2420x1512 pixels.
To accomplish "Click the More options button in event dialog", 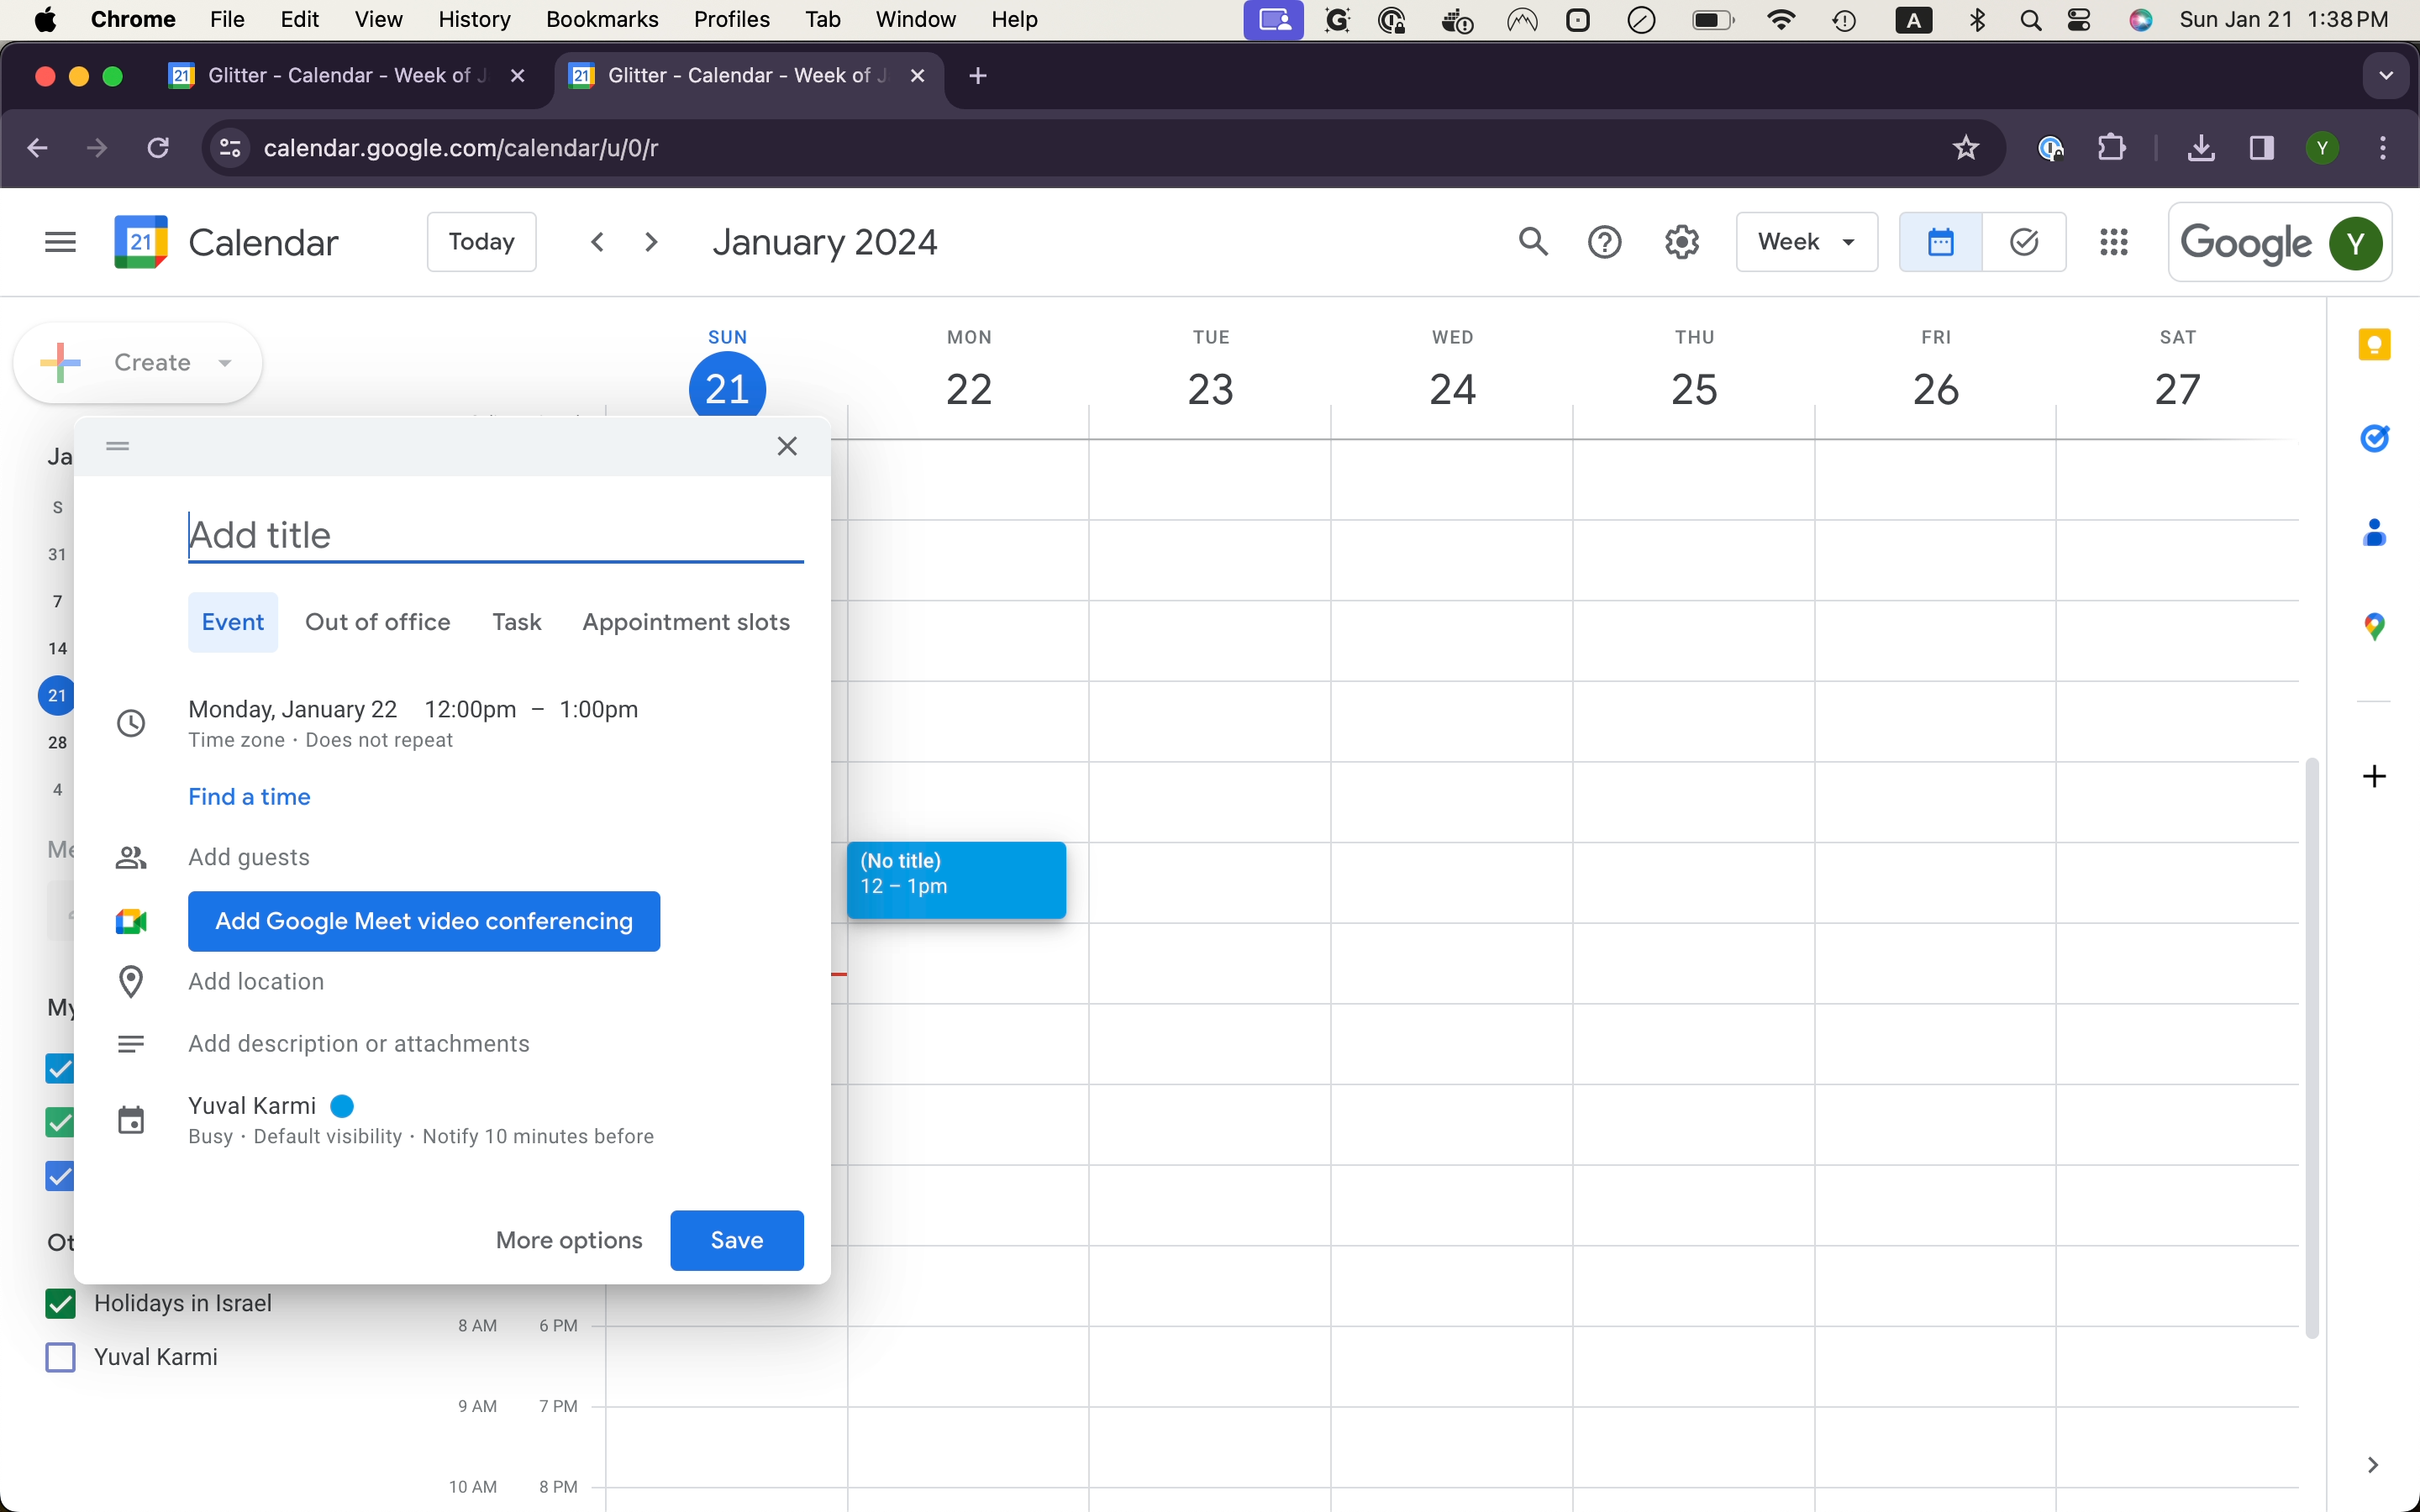I will tap(568, 1238).
